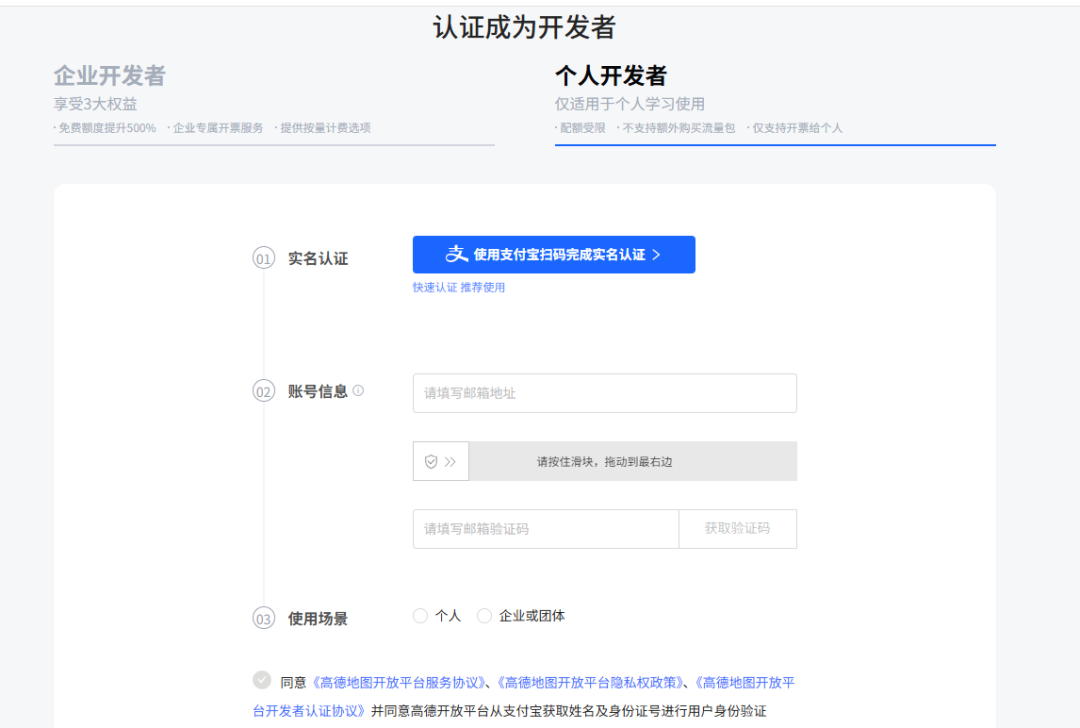
Task: Select the 个人 radio option
Action: [420, 615]
